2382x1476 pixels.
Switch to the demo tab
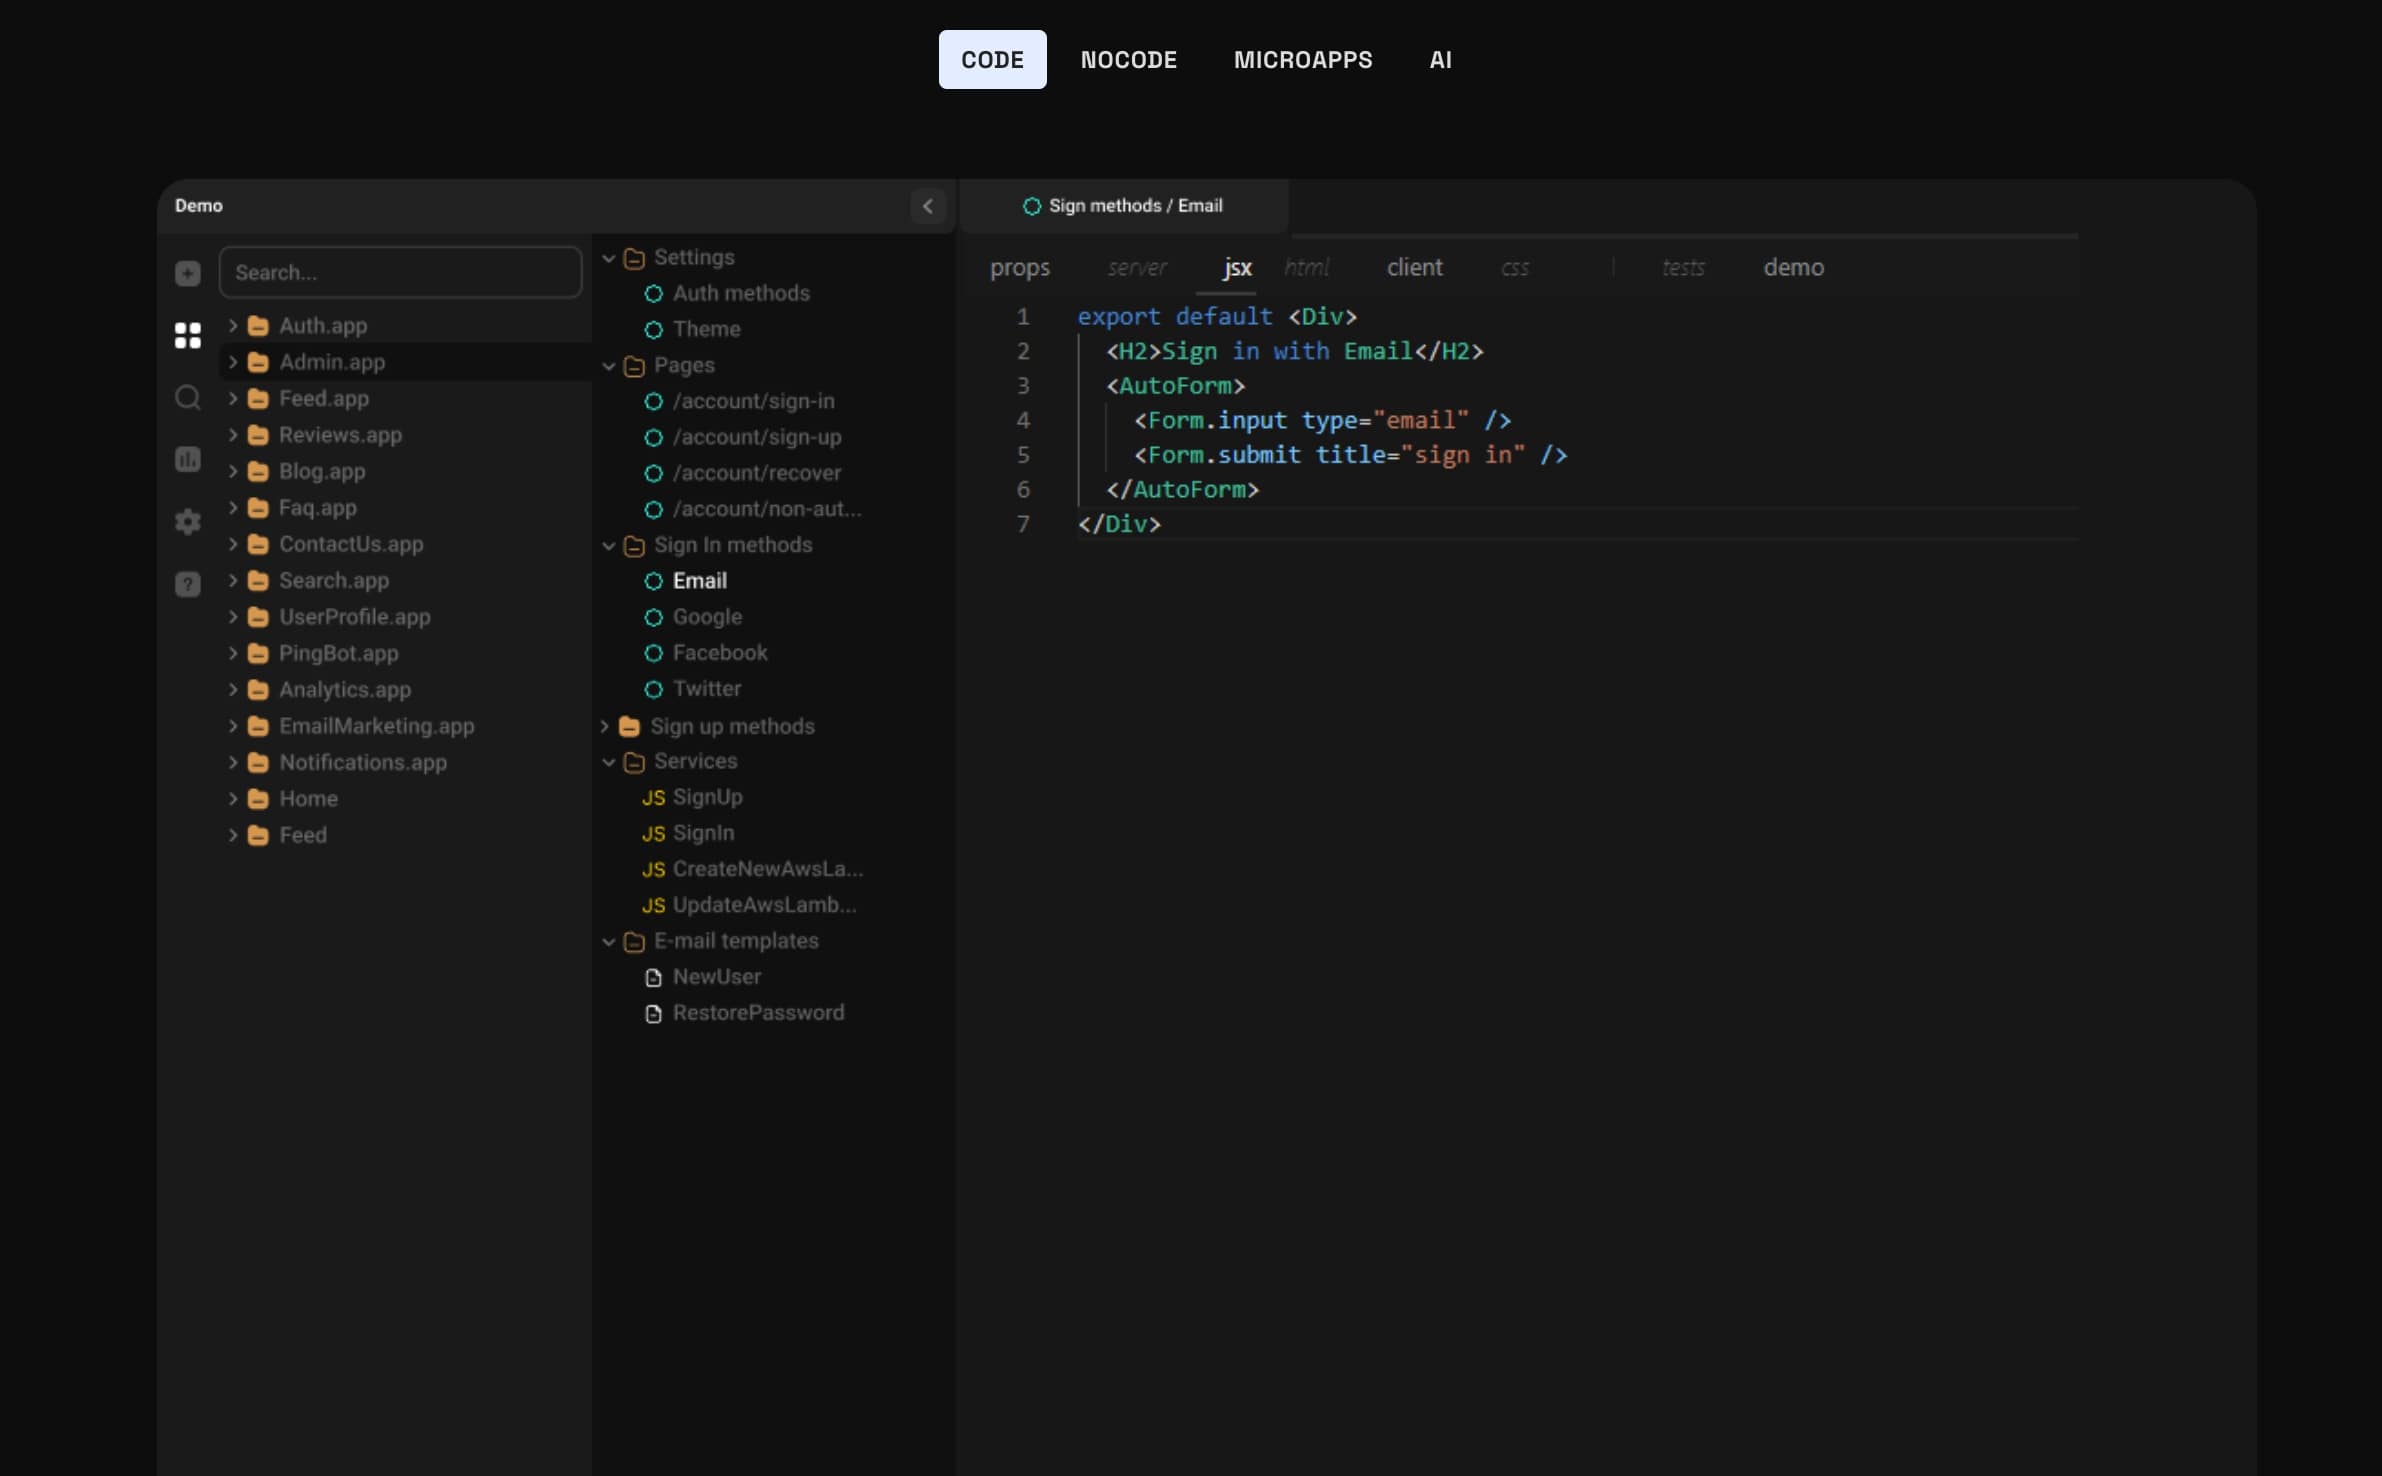(1792, 267)
